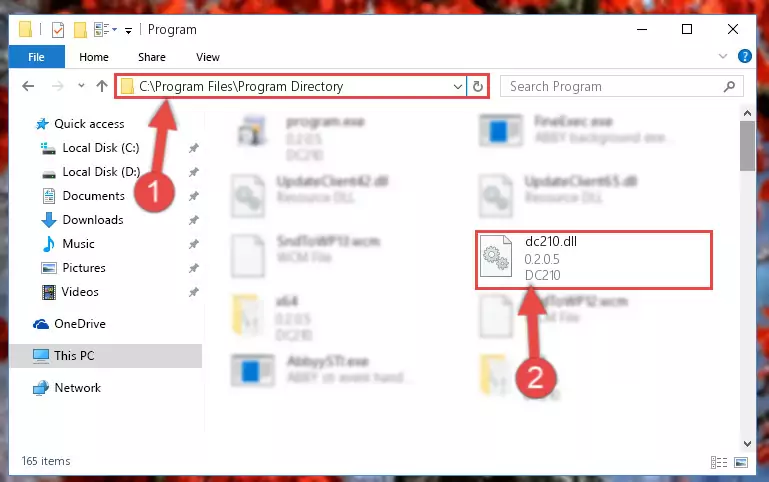Open Pictures folder in sidebar
Screen dimensions: 769x482
[x=84, y=268]
